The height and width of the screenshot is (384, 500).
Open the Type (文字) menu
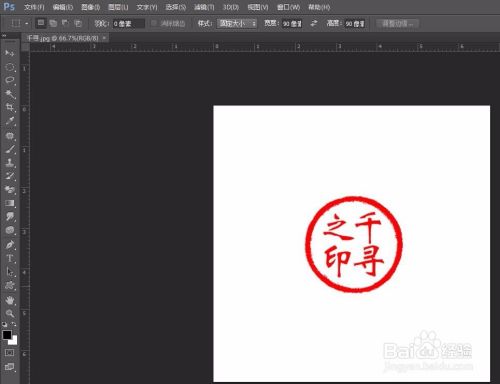click(x=147, y=7)
